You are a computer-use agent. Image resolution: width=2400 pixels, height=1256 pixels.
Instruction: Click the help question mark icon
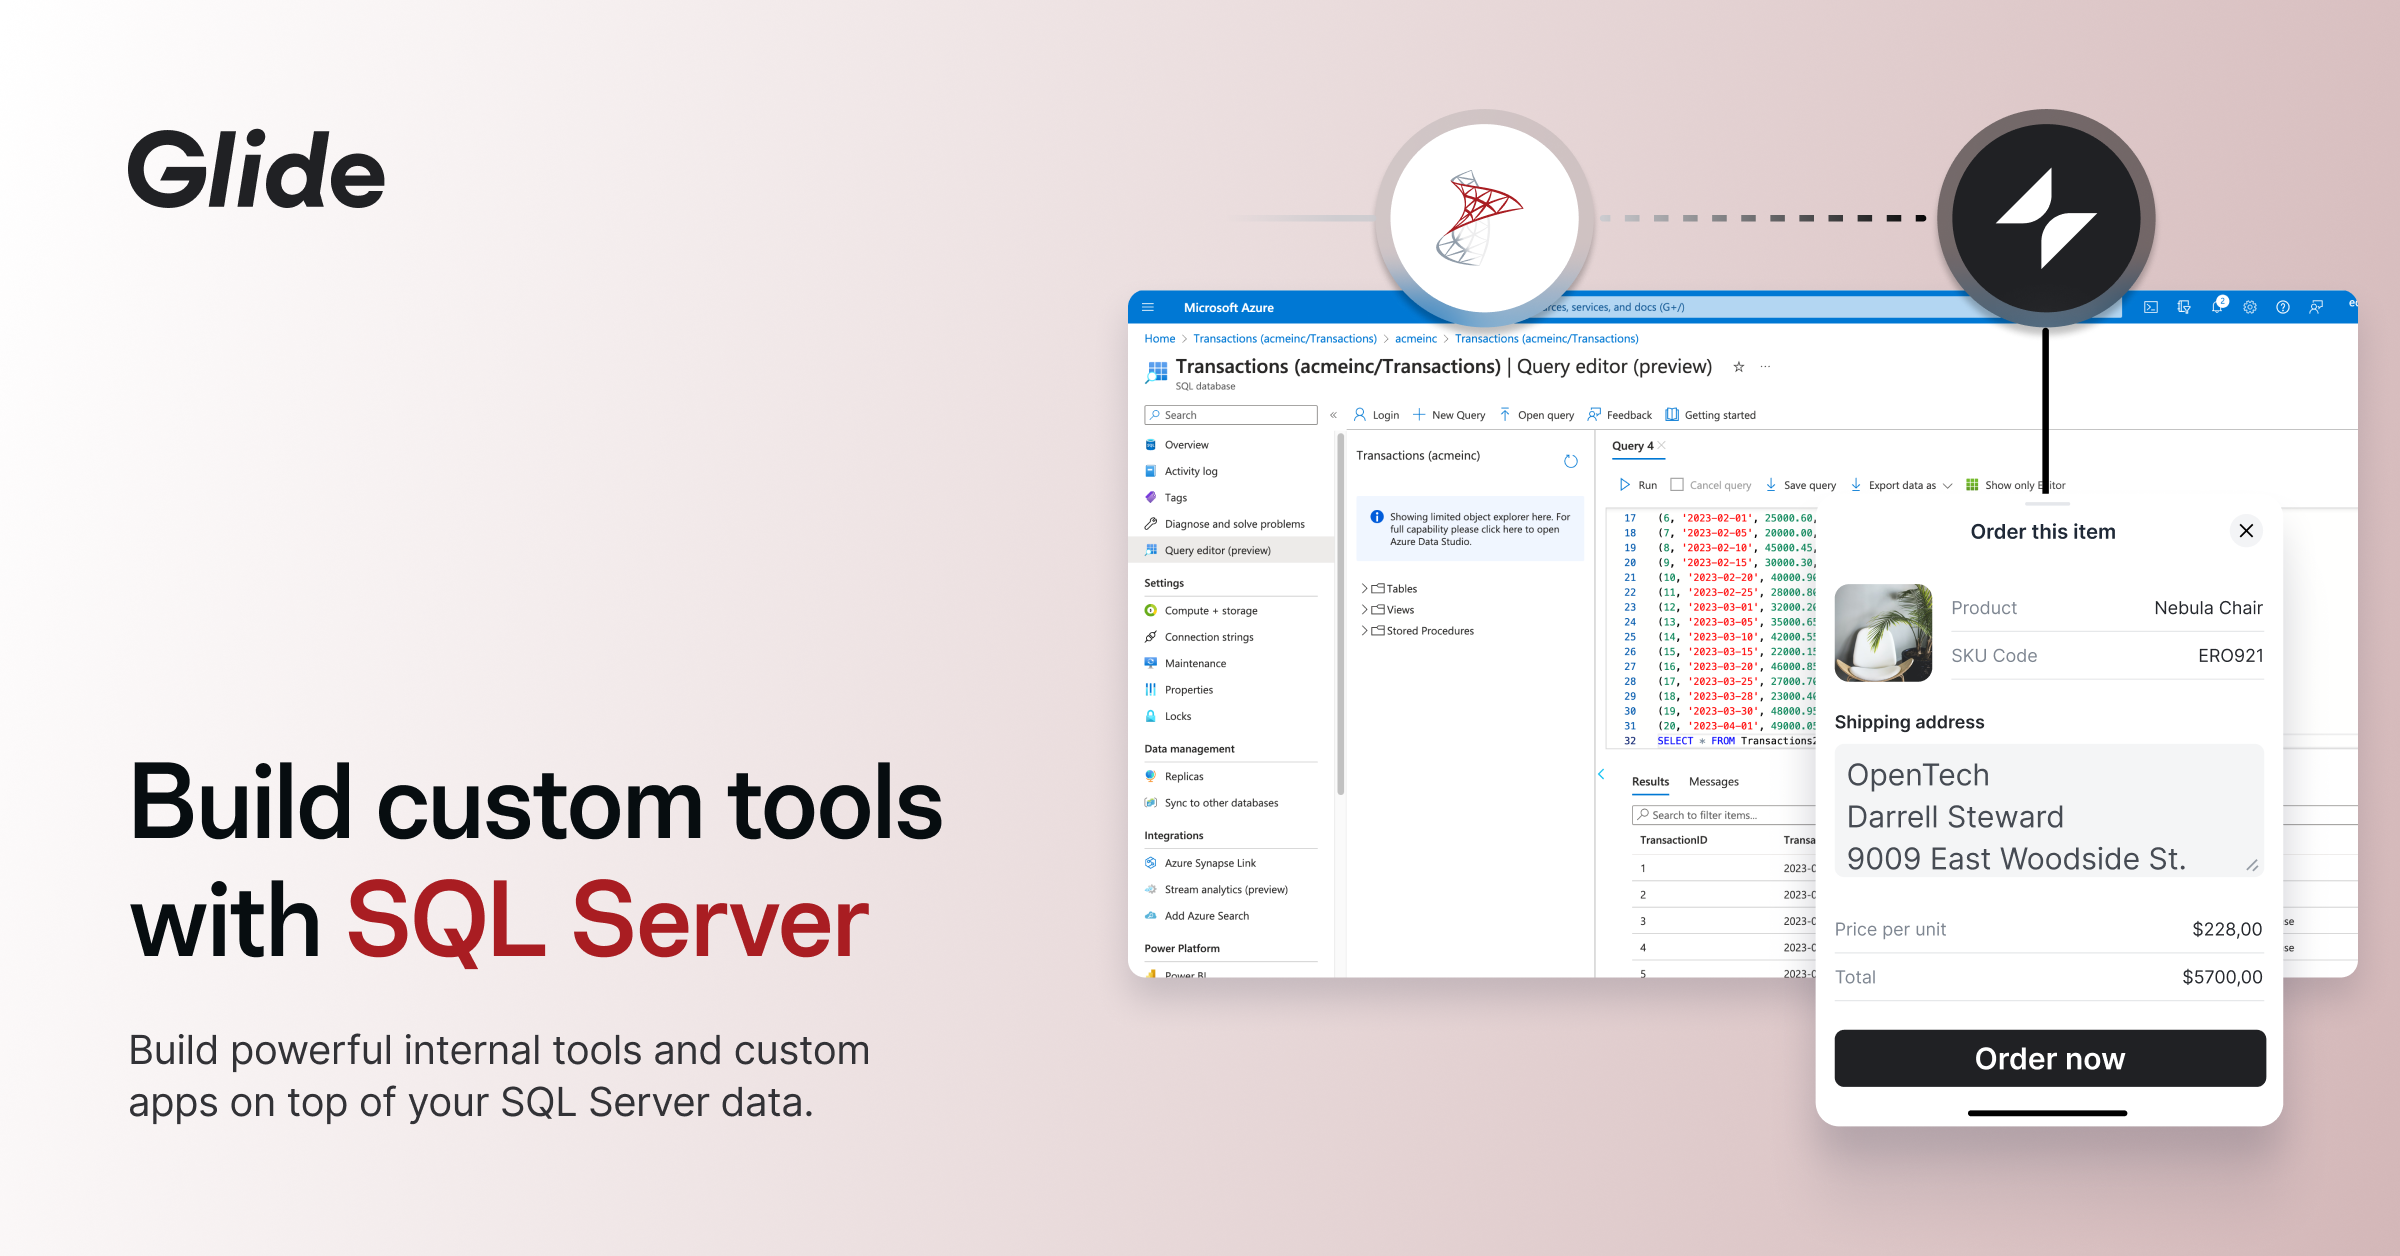2283,307
